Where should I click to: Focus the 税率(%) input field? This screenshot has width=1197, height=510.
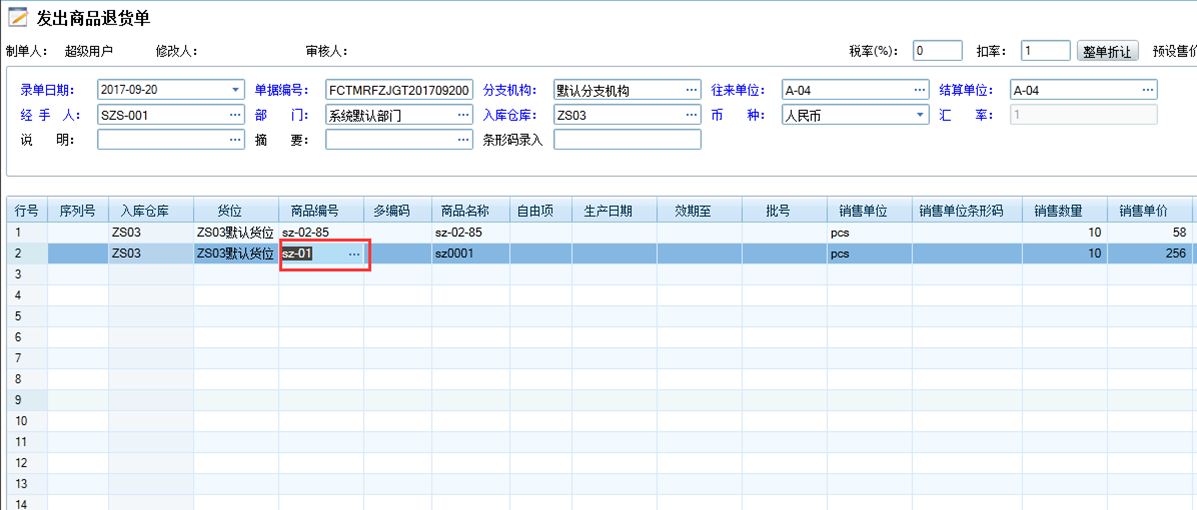point(937,51)
